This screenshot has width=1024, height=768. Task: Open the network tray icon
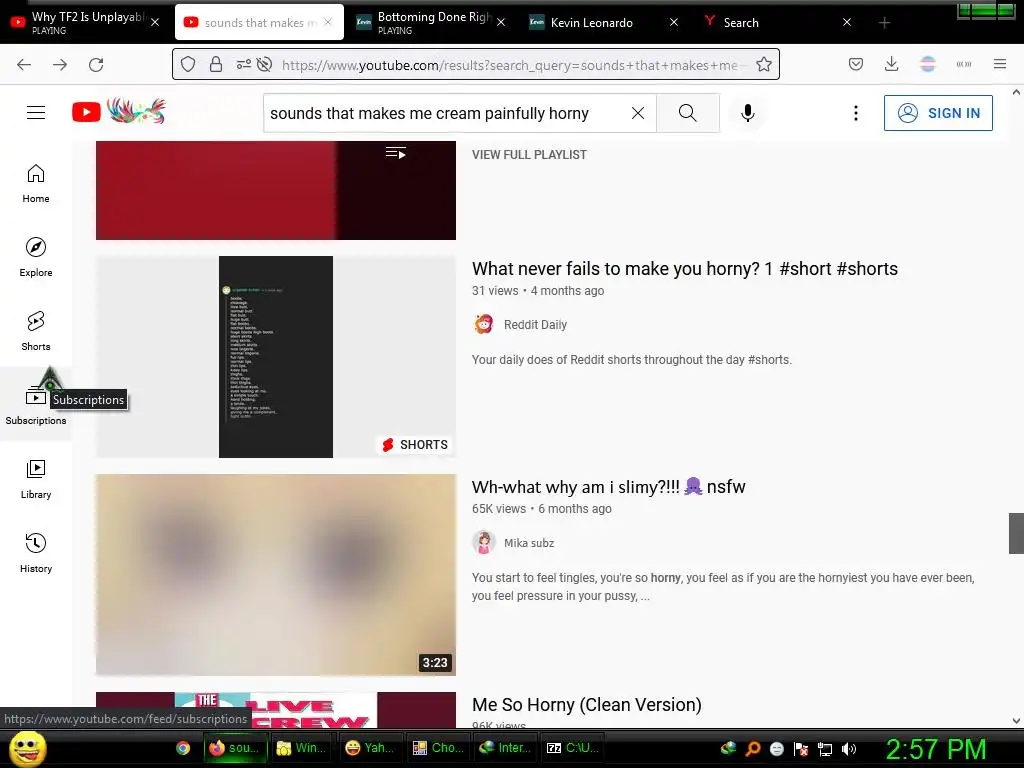(x=825, y=749)
